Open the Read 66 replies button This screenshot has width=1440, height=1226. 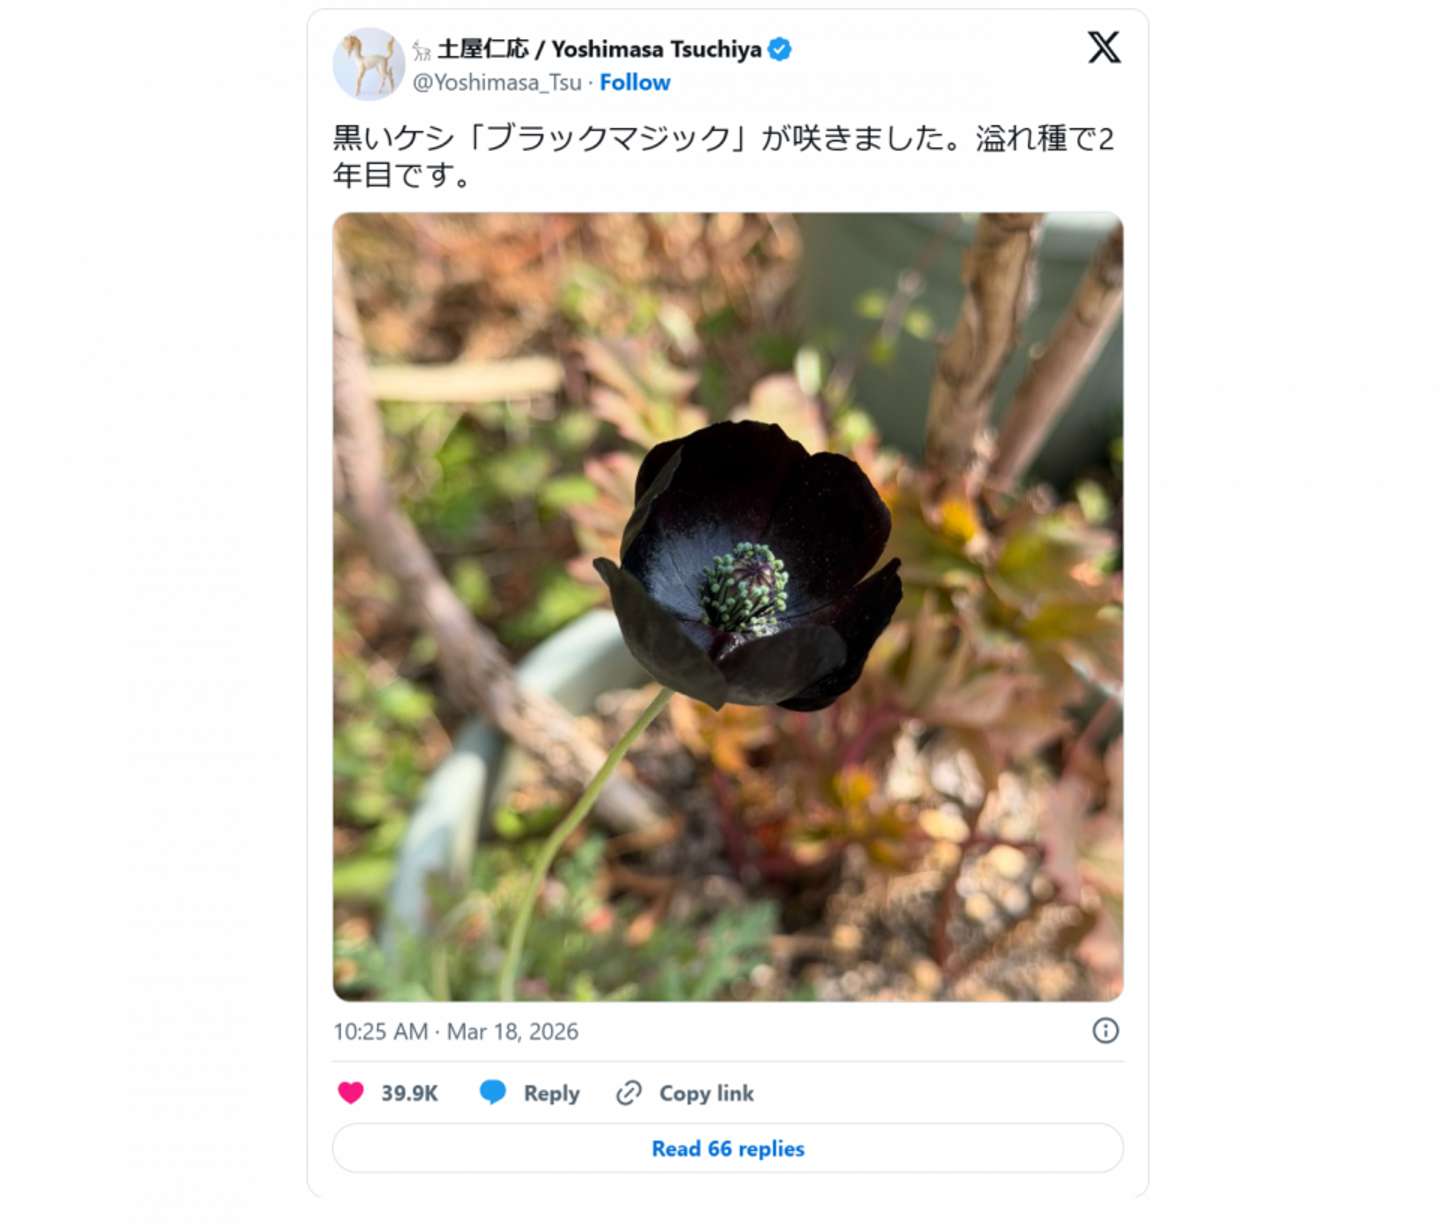coord(728,1149)
